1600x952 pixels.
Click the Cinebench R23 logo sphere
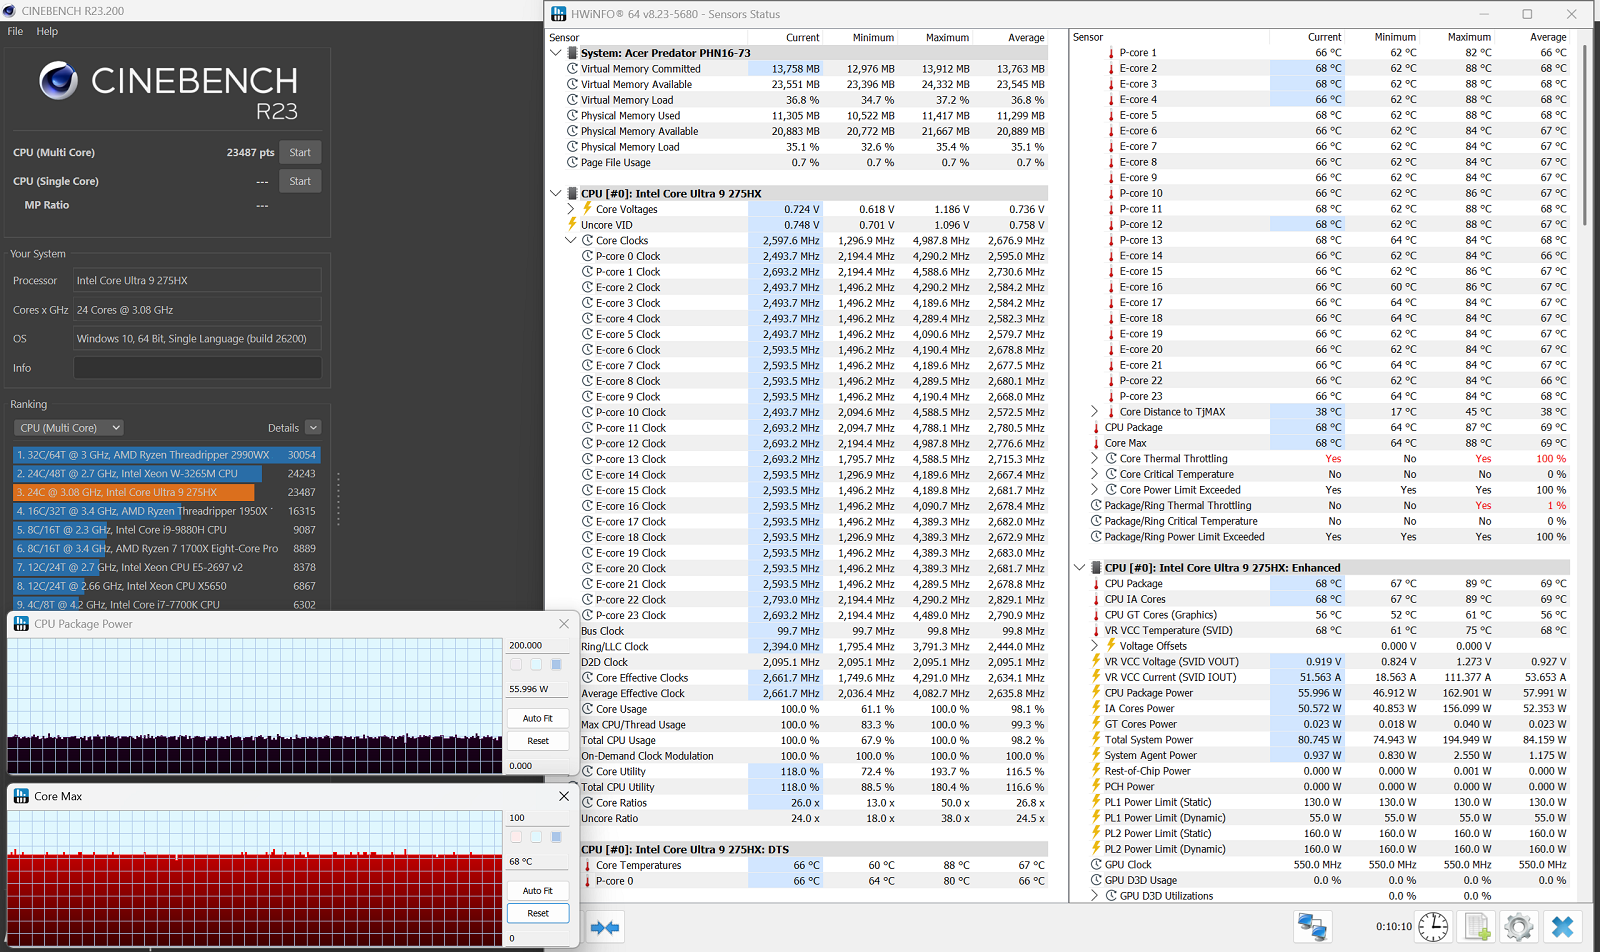tap(59, 81)
